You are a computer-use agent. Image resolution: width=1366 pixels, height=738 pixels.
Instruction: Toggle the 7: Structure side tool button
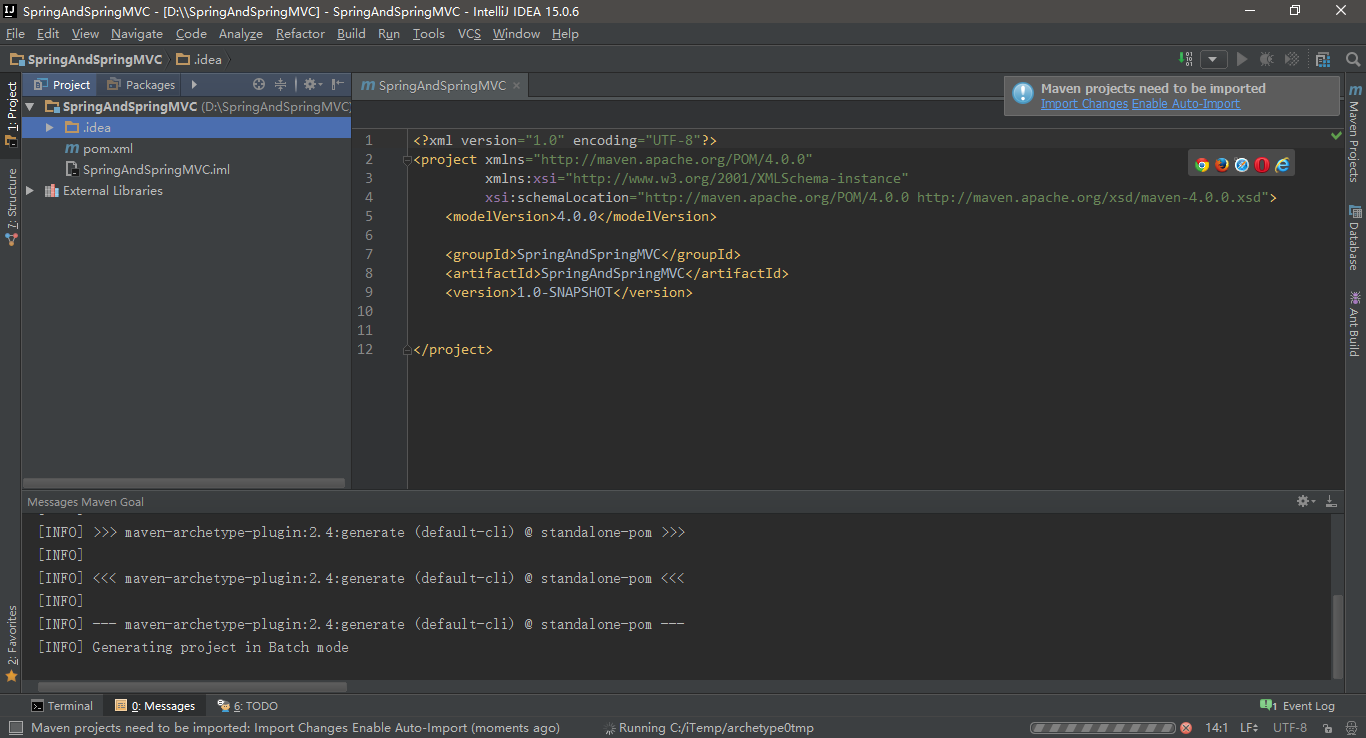click(x=11, y=207)
